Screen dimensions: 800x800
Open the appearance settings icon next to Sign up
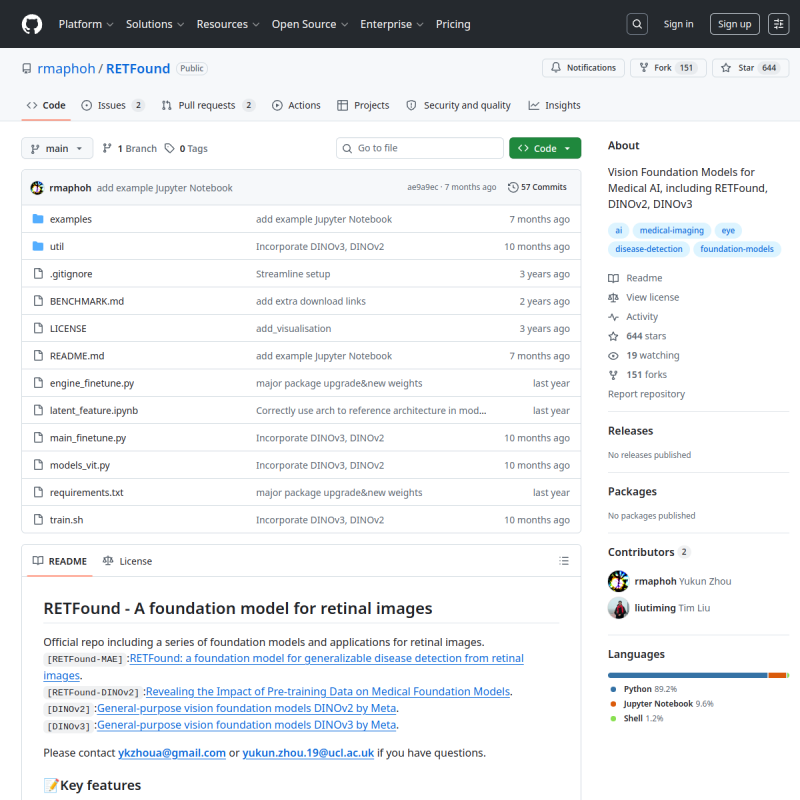pyautogui.click(x=779, y=24)
